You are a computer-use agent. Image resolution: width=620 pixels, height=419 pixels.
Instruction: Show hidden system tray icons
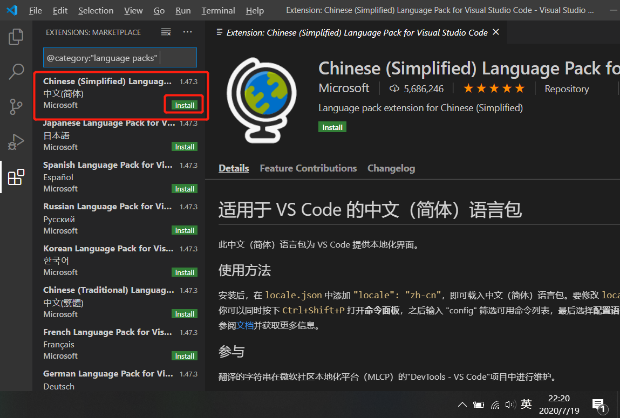(x=462, y=405)
